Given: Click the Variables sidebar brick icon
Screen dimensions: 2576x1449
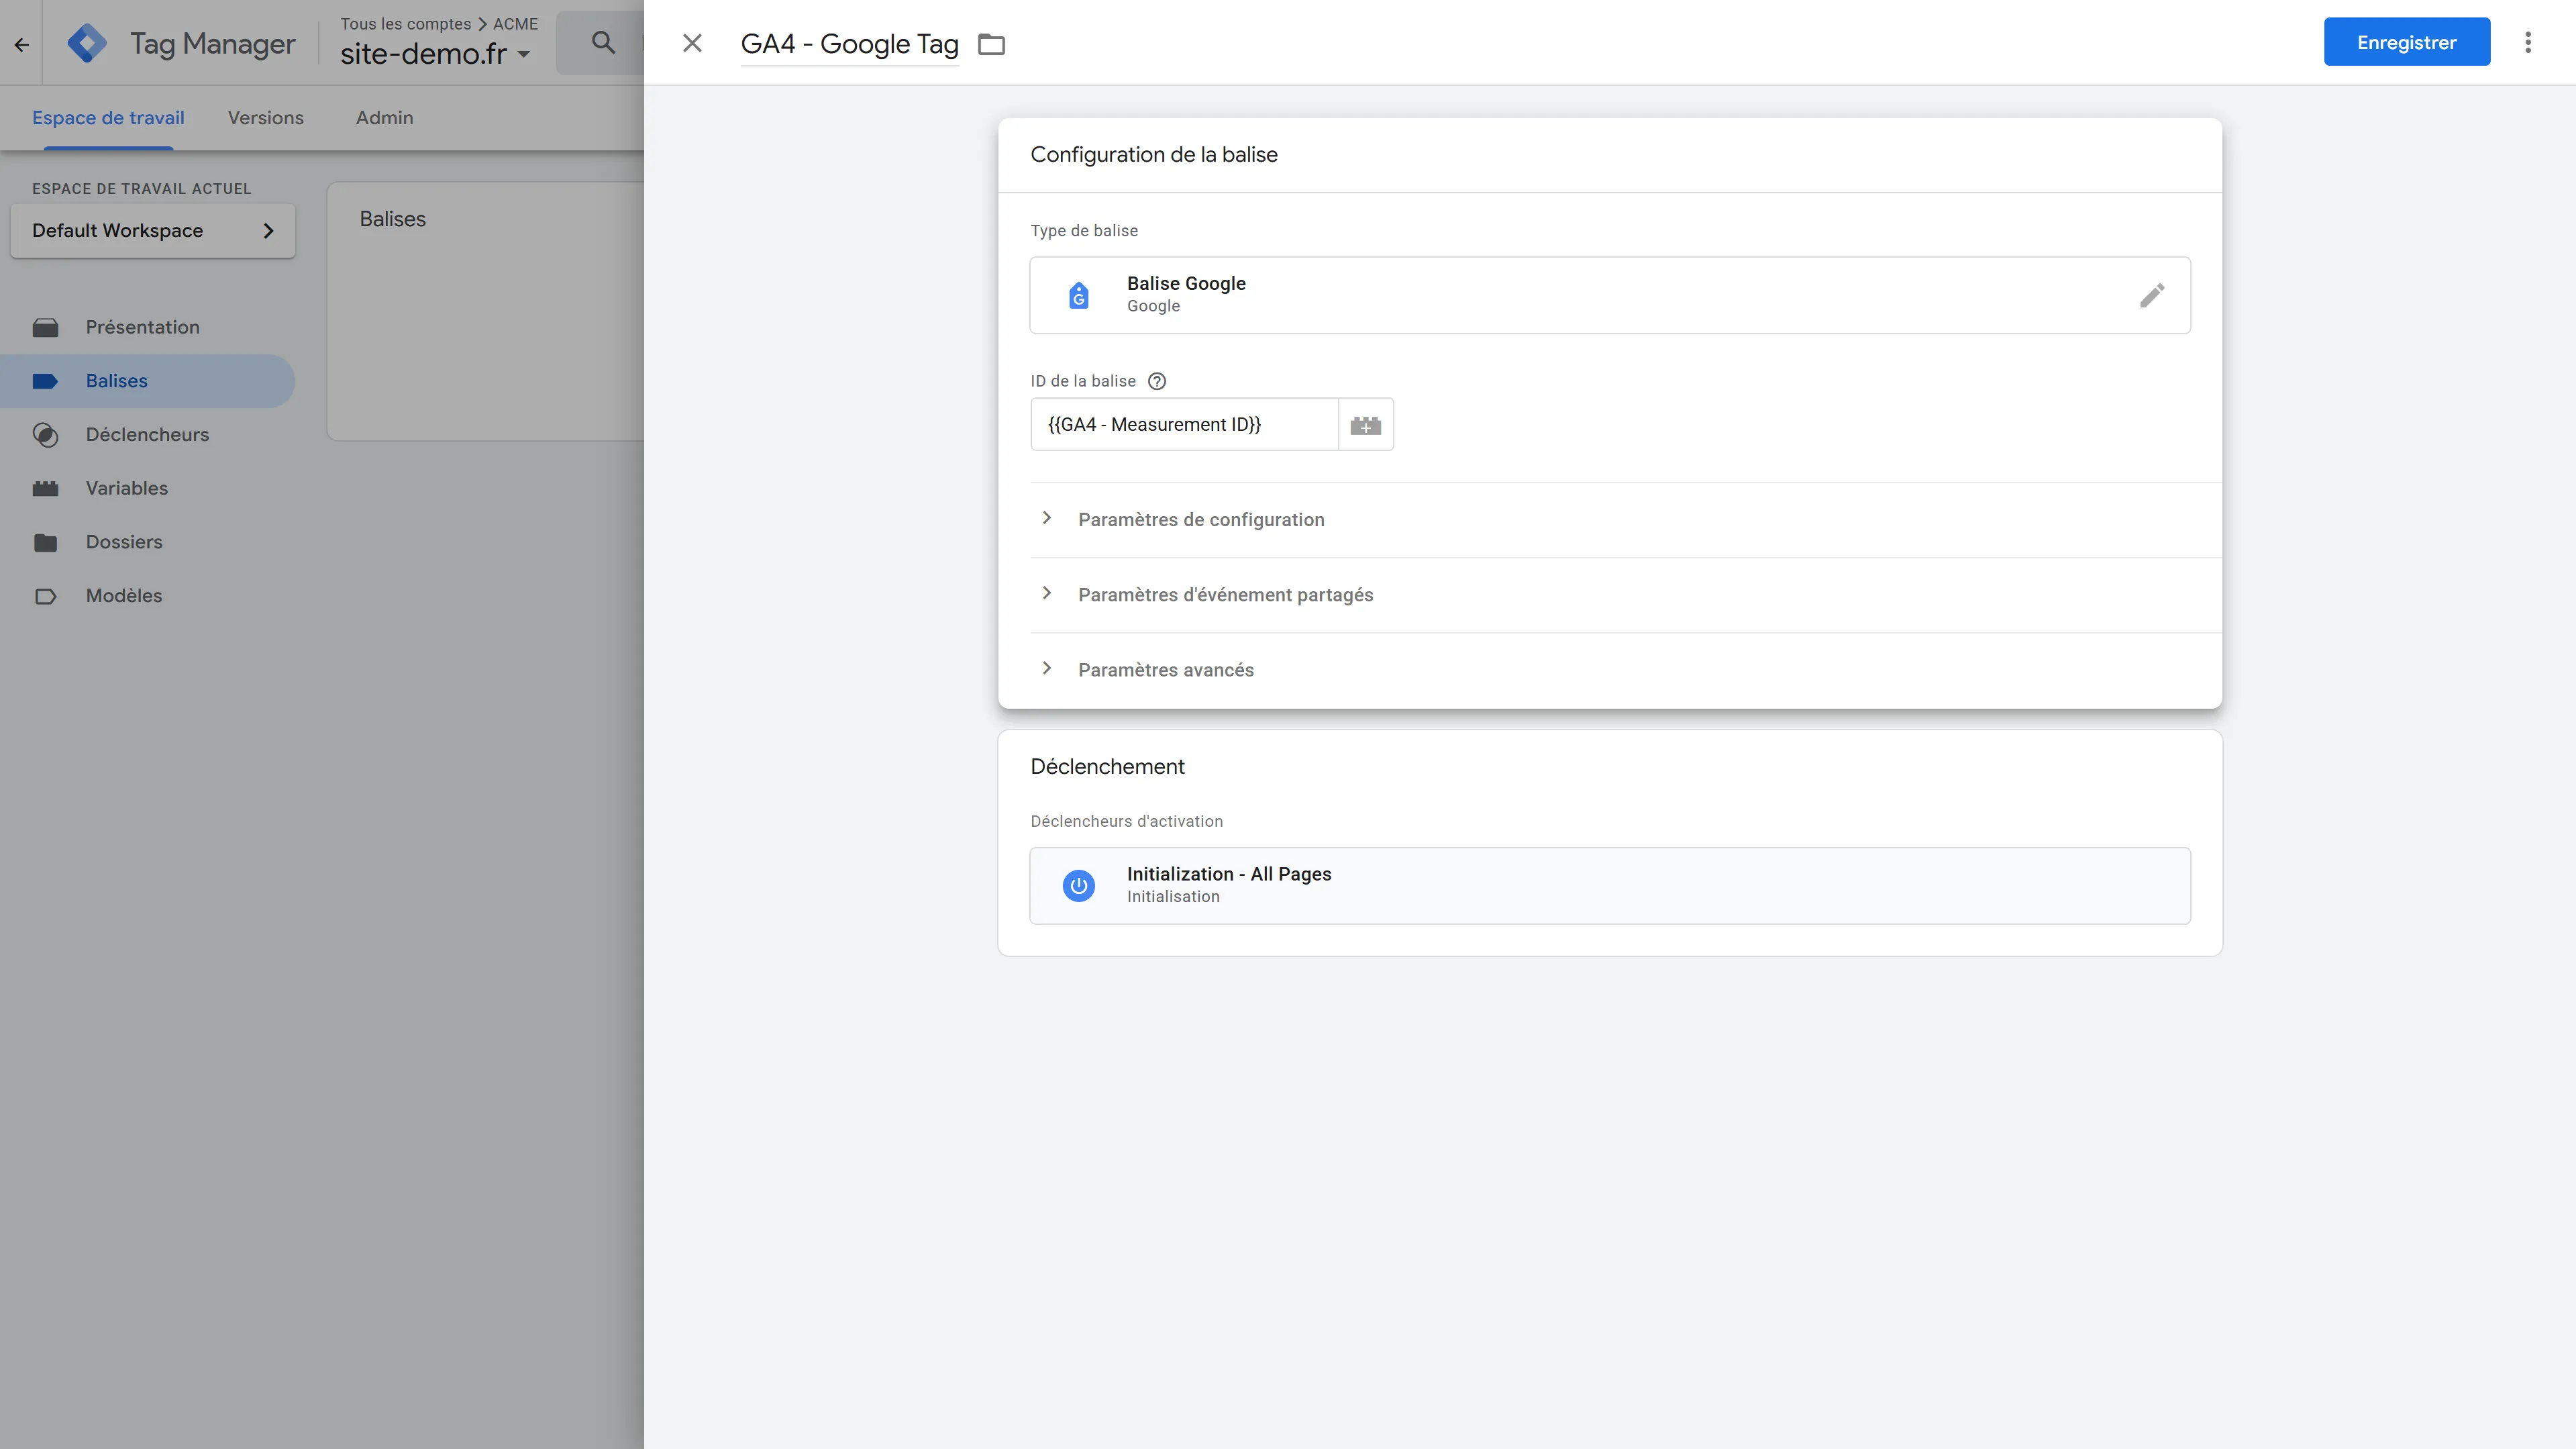Looking at the screenshot, I should coord(45,489).
